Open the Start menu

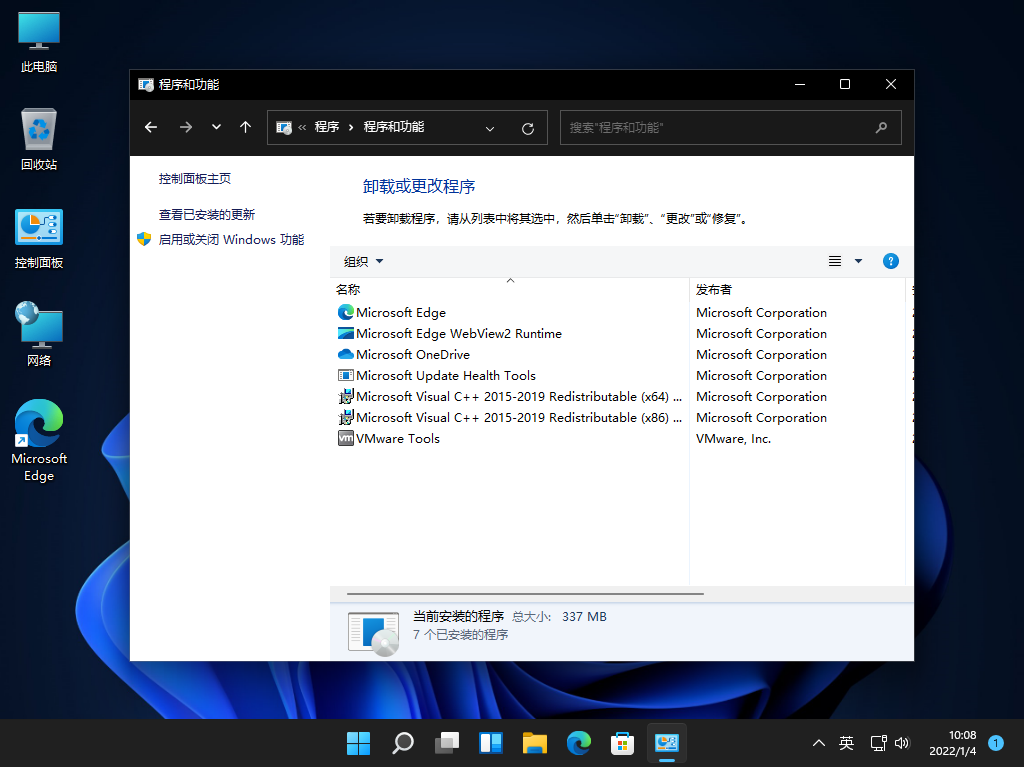coord(358,743)
